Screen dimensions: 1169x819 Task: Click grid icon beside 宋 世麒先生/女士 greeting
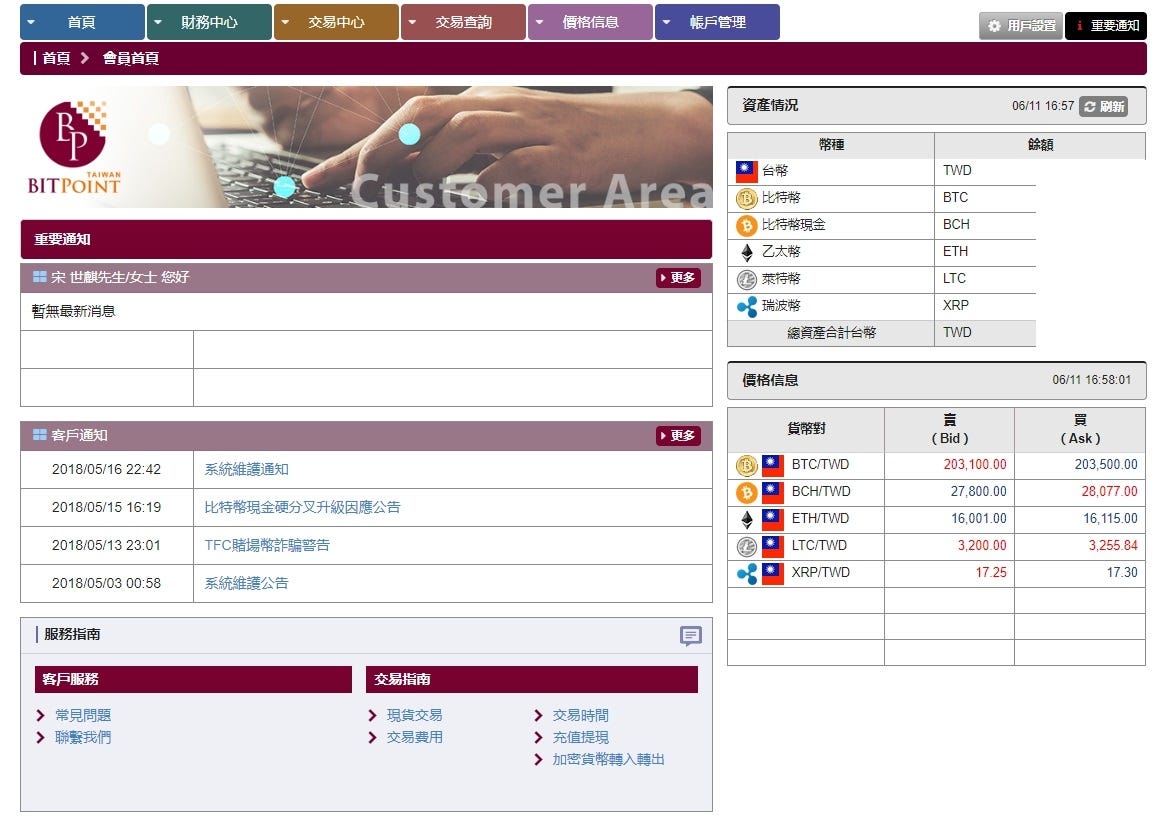pyautogui.click(x=40, y=276)
